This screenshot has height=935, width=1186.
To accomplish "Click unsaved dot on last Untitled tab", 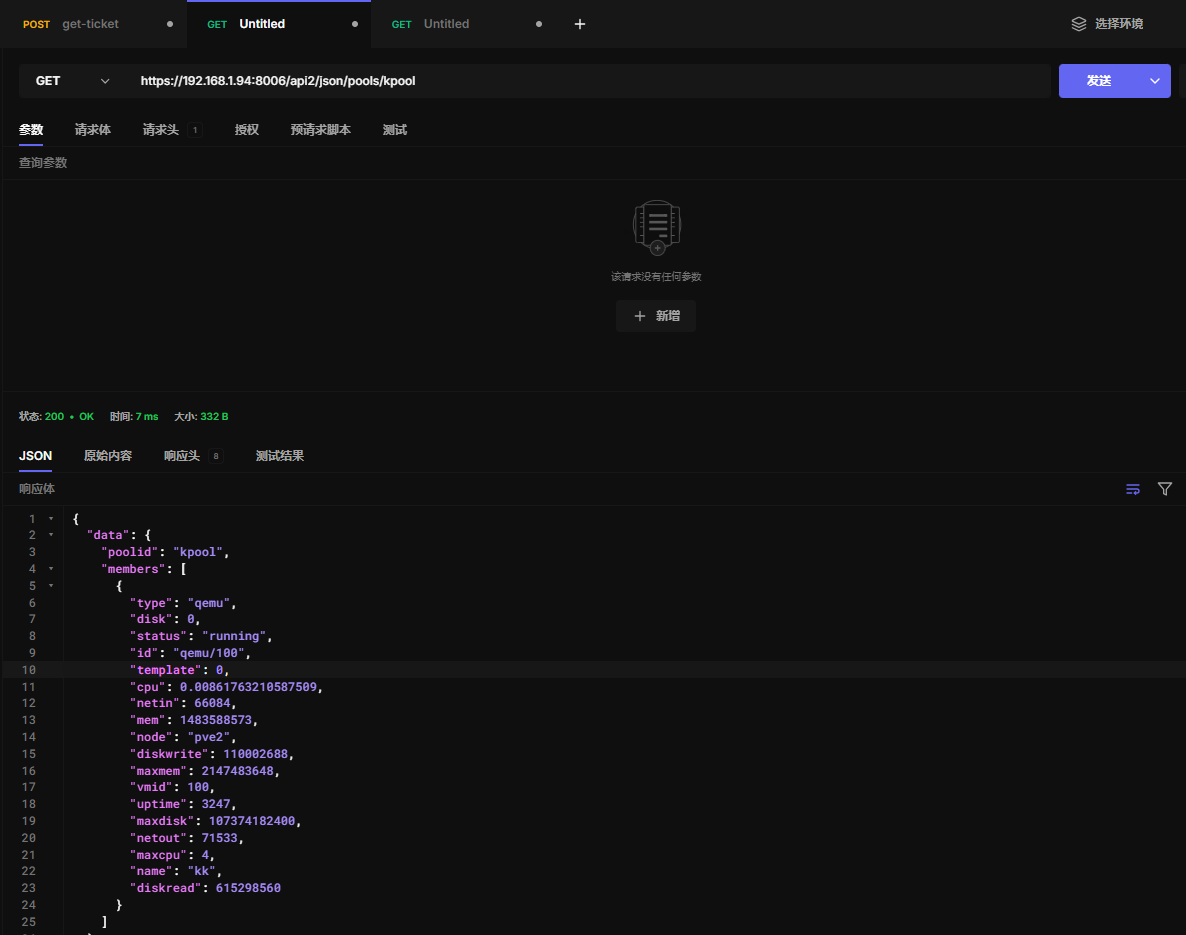I will tap(539, 24).
